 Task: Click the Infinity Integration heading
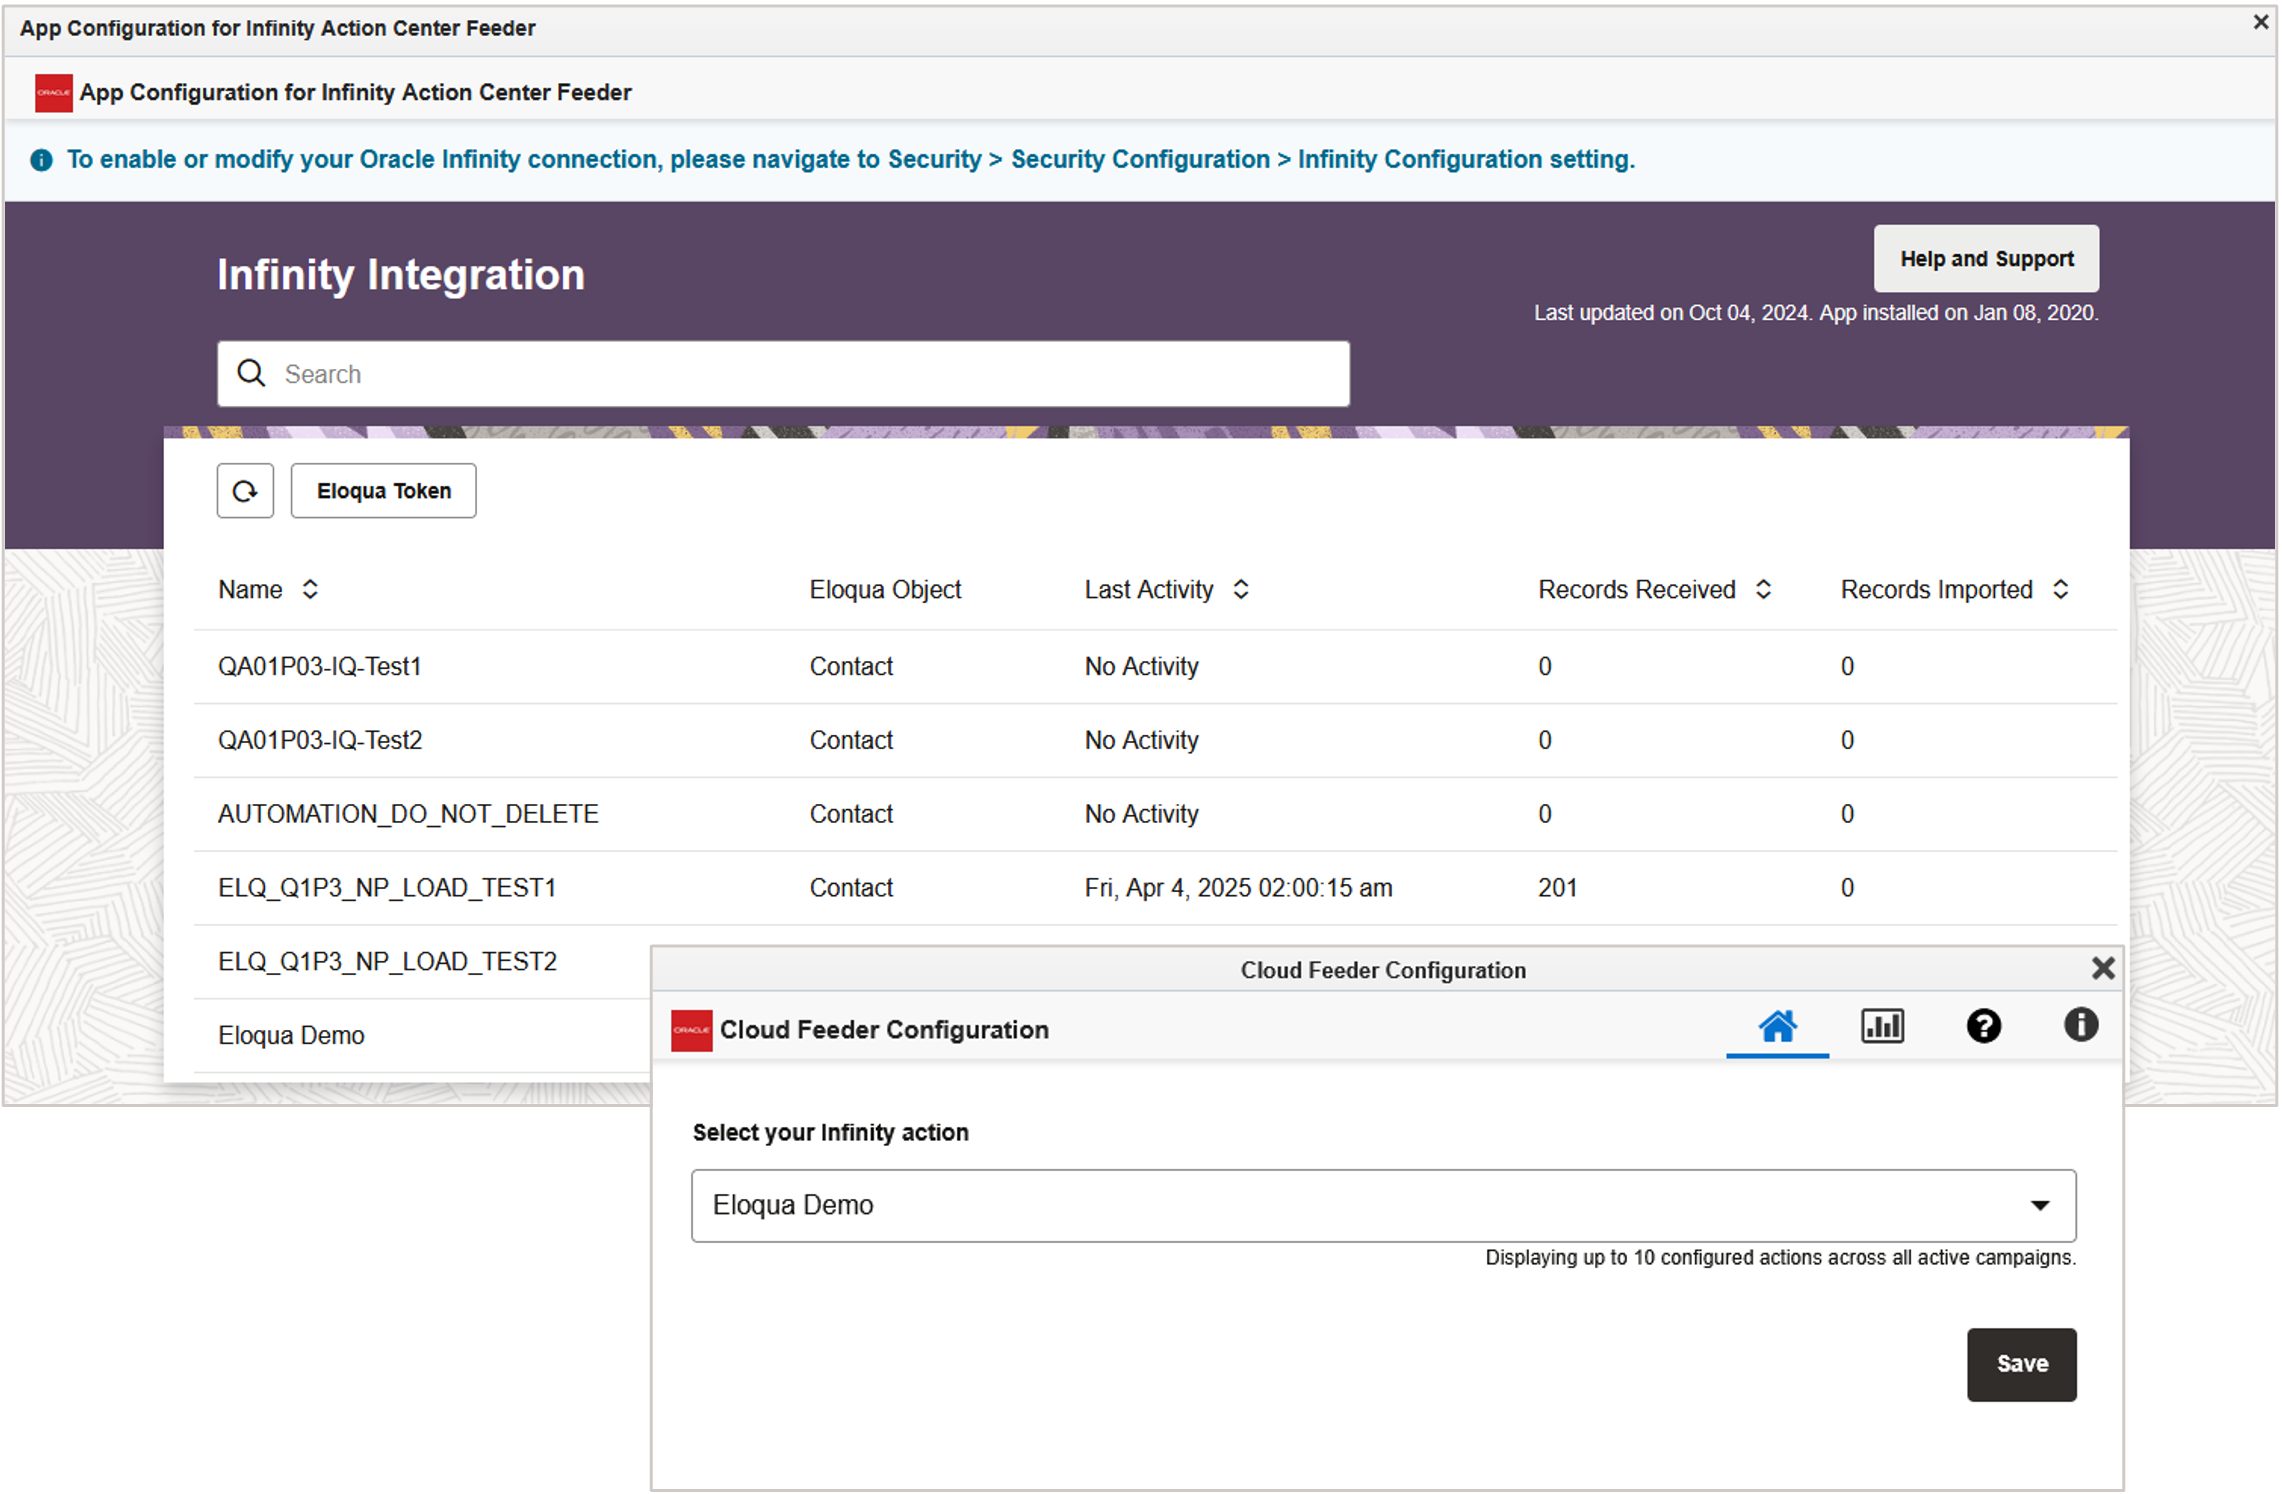(x=401, y=274)
